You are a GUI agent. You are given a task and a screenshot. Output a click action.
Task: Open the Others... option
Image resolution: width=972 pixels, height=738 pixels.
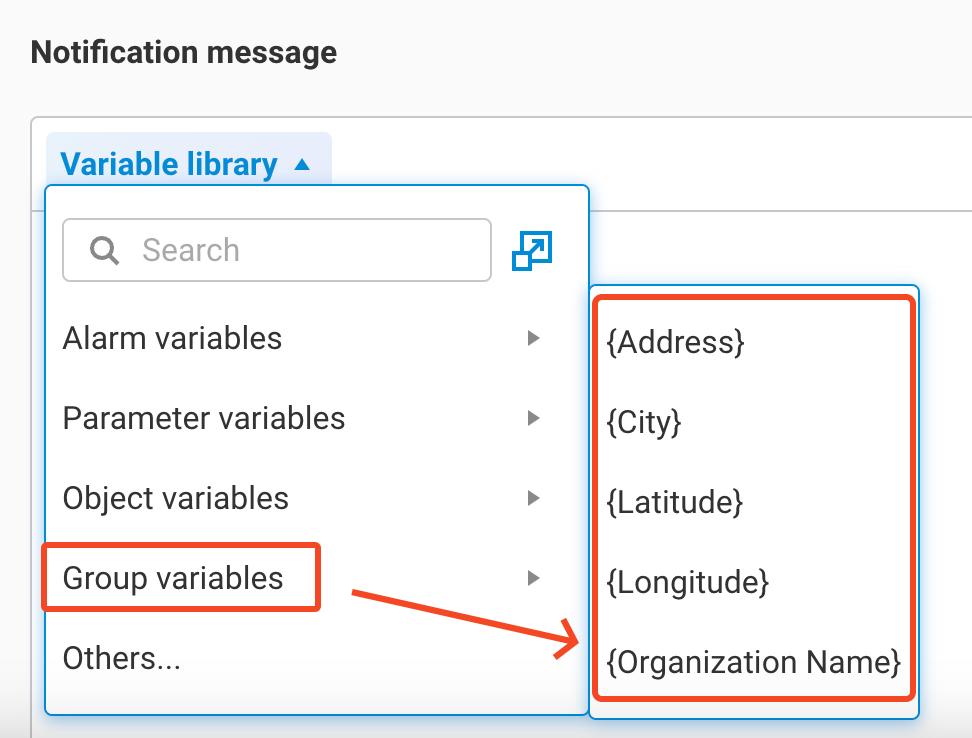pyautogui.click(x=122, y=658)
